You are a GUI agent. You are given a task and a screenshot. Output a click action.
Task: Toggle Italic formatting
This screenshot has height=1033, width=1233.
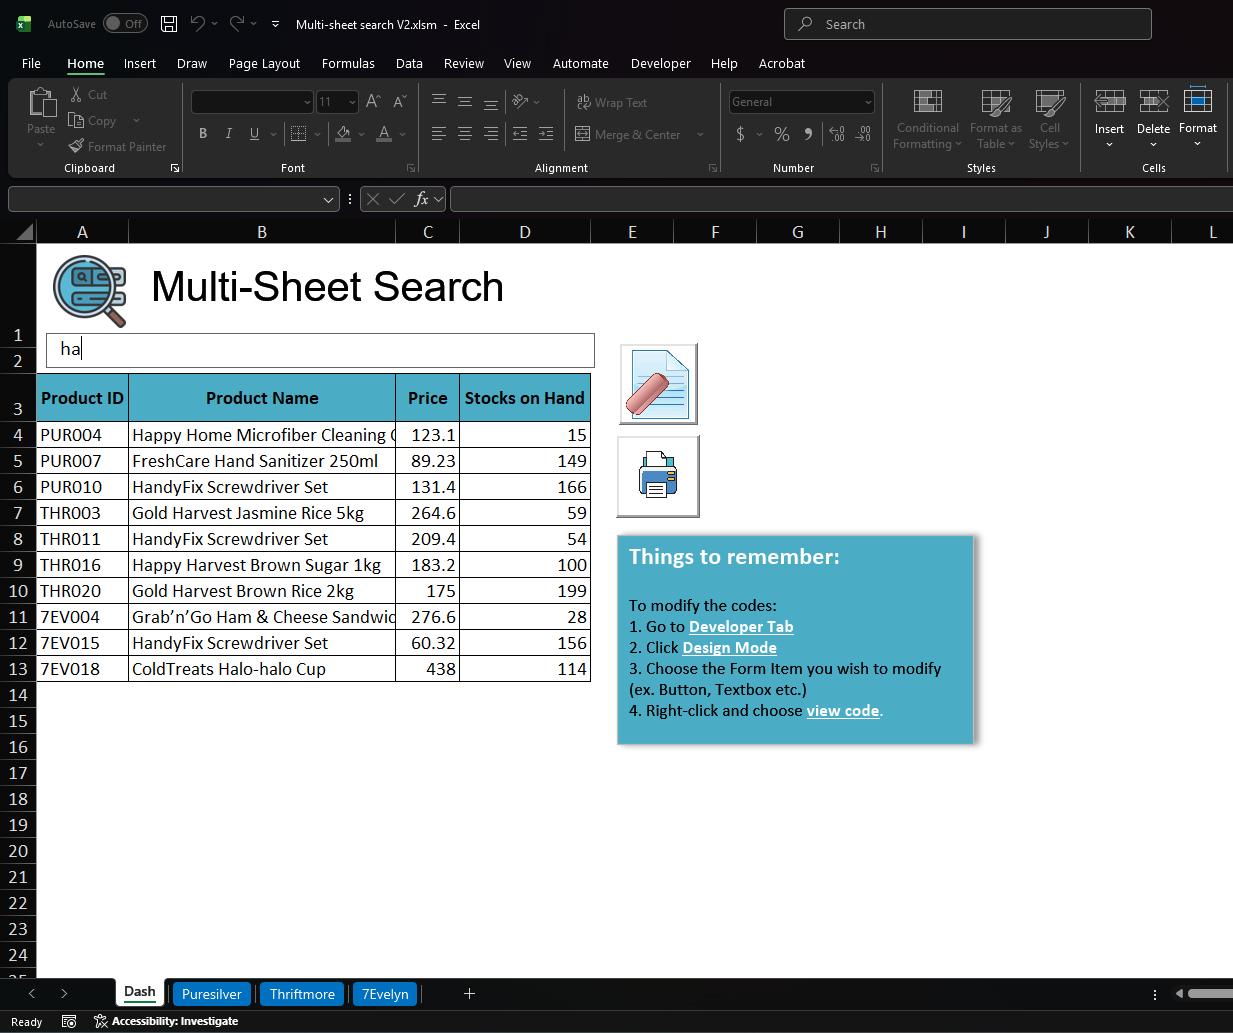click(x=229, y=132)
